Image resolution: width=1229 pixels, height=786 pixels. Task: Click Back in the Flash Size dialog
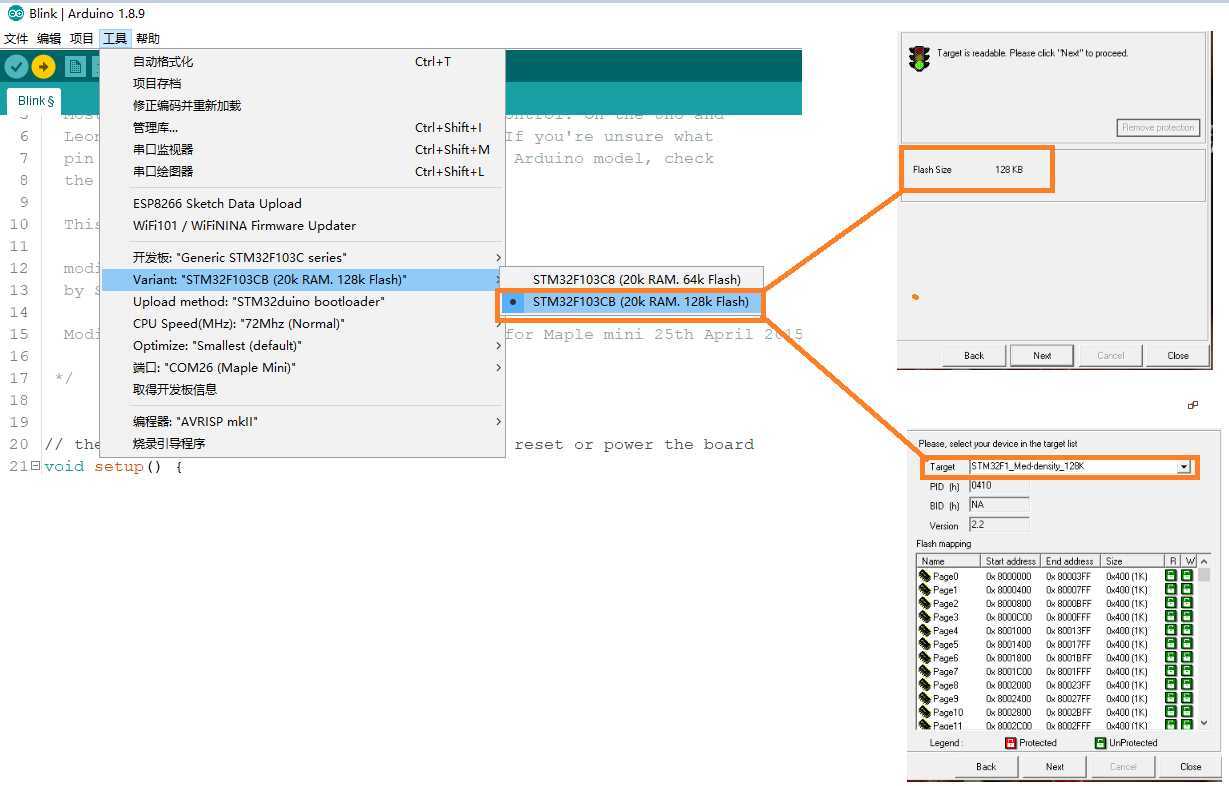tap(974, 355)
